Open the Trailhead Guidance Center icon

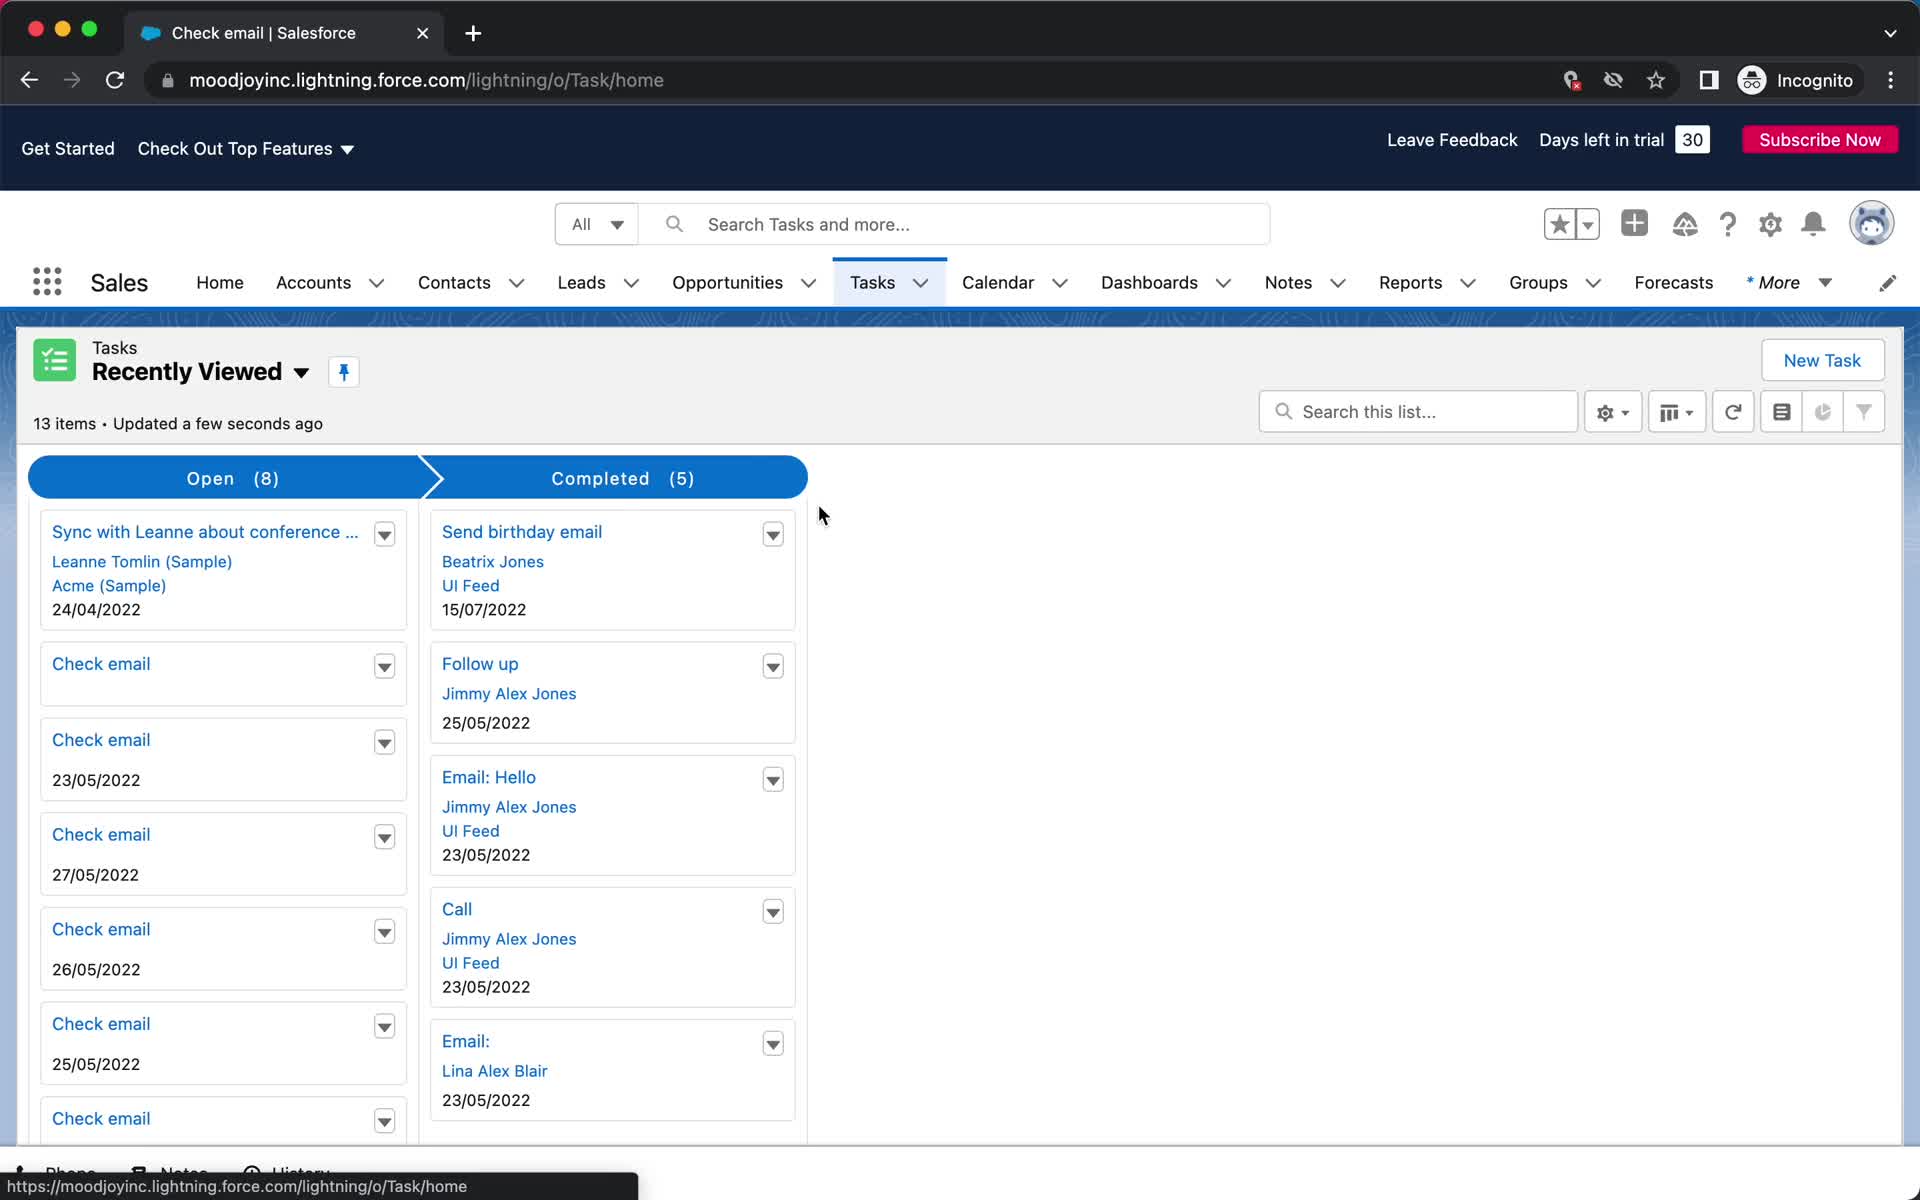click(1684, 224)
